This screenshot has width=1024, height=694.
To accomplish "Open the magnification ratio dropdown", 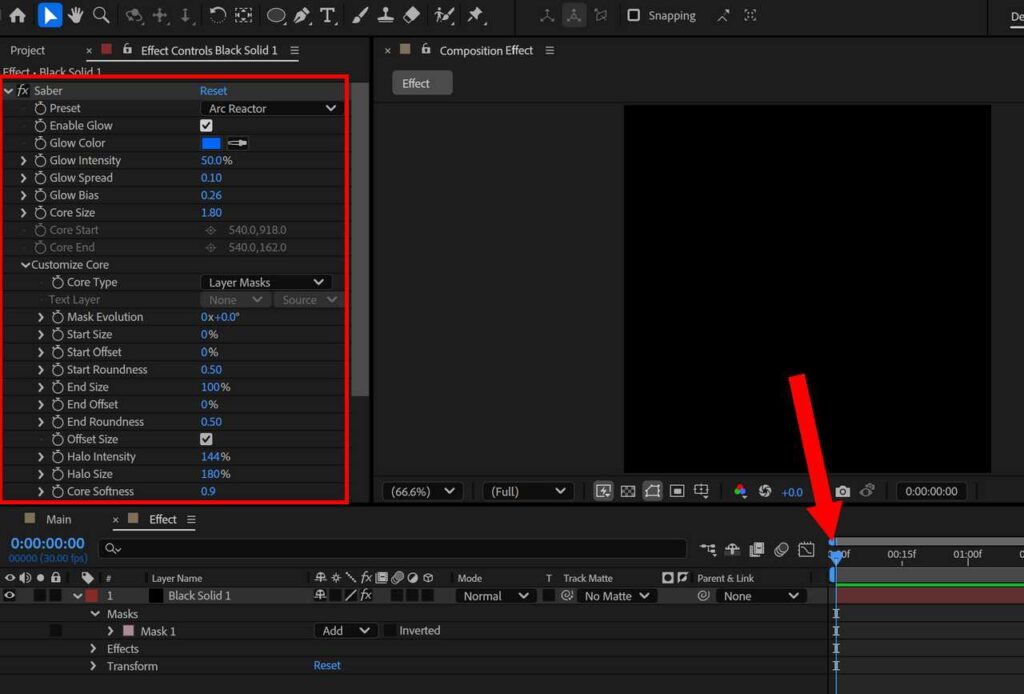I will (422, 491).
